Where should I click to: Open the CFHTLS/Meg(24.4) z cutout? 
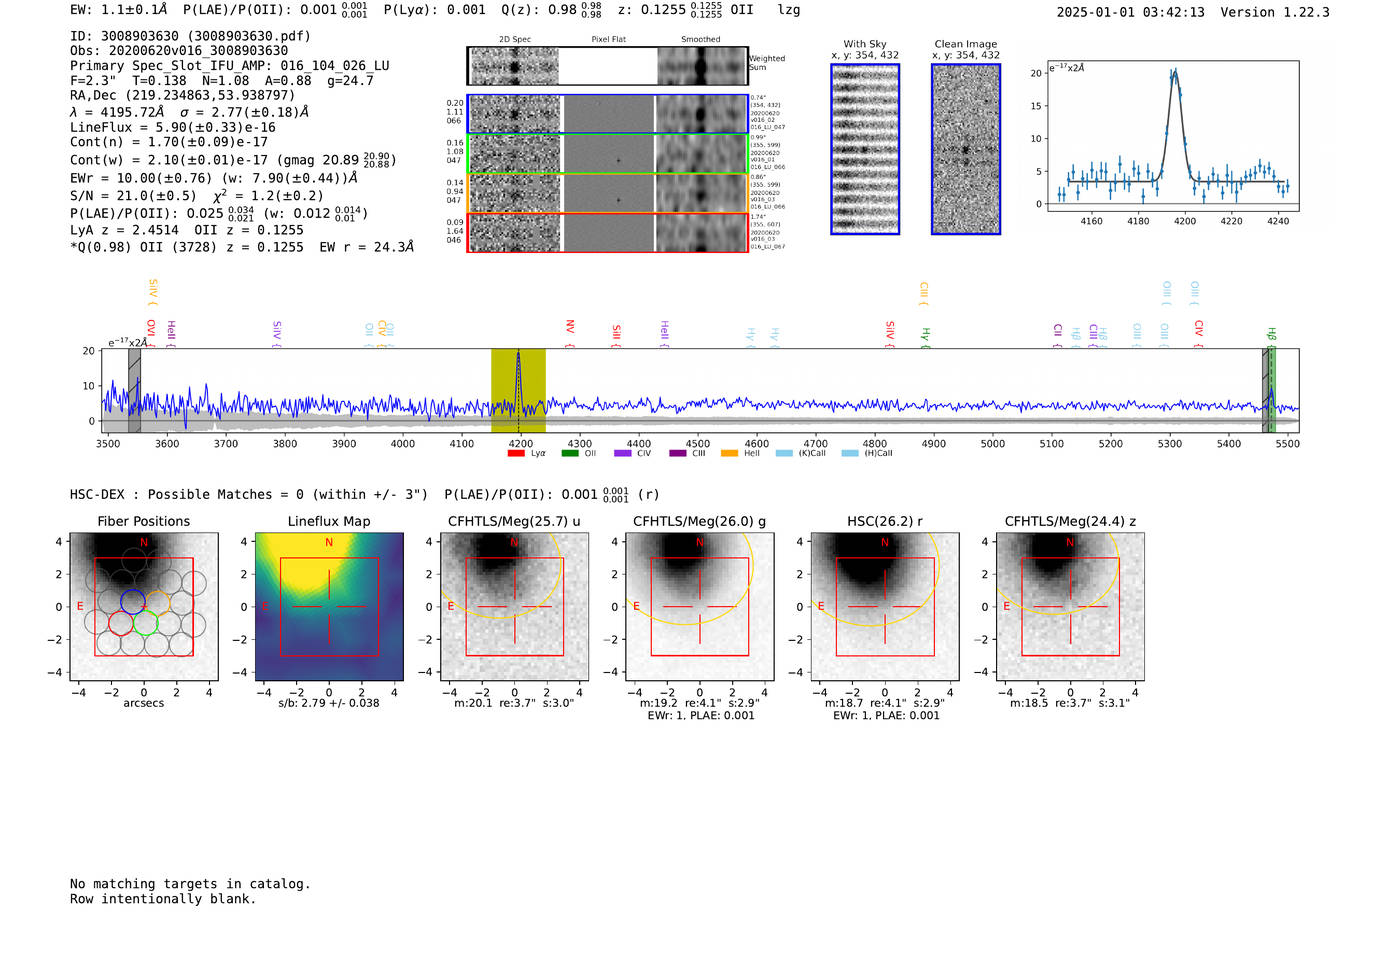1070,607
